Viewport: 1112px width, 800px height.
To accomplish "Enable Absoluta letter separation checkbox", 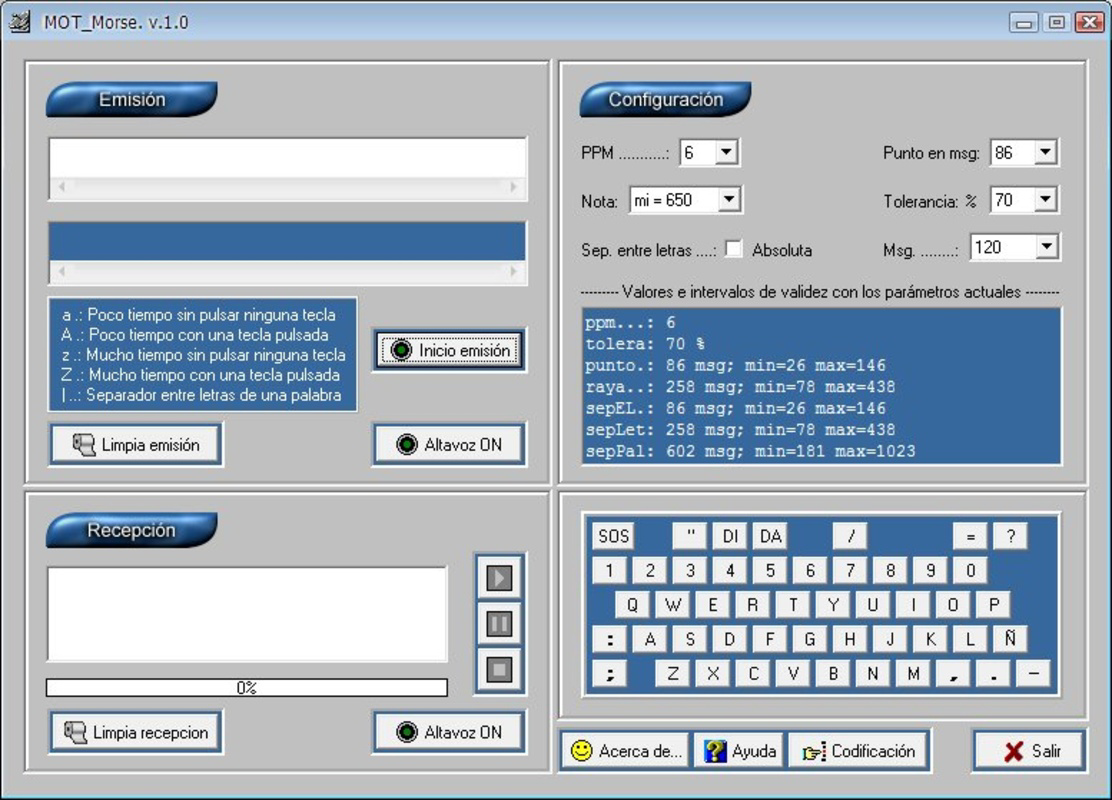I will coord(734,249).
